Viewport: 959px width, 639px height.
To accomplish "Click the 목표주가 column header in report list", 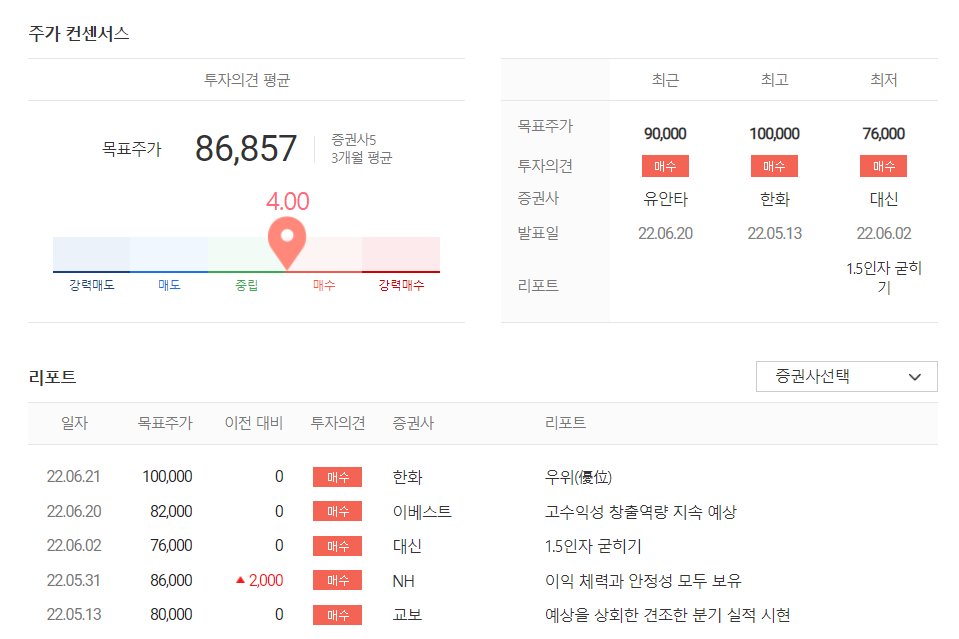I will point(165,423).
